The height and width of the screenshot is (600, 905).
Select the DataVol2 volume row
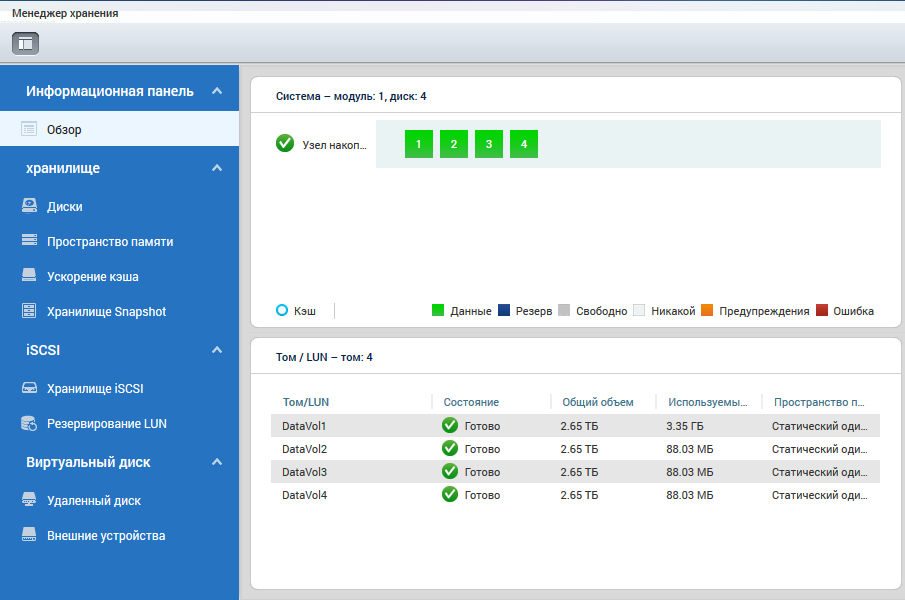point(575,449)
